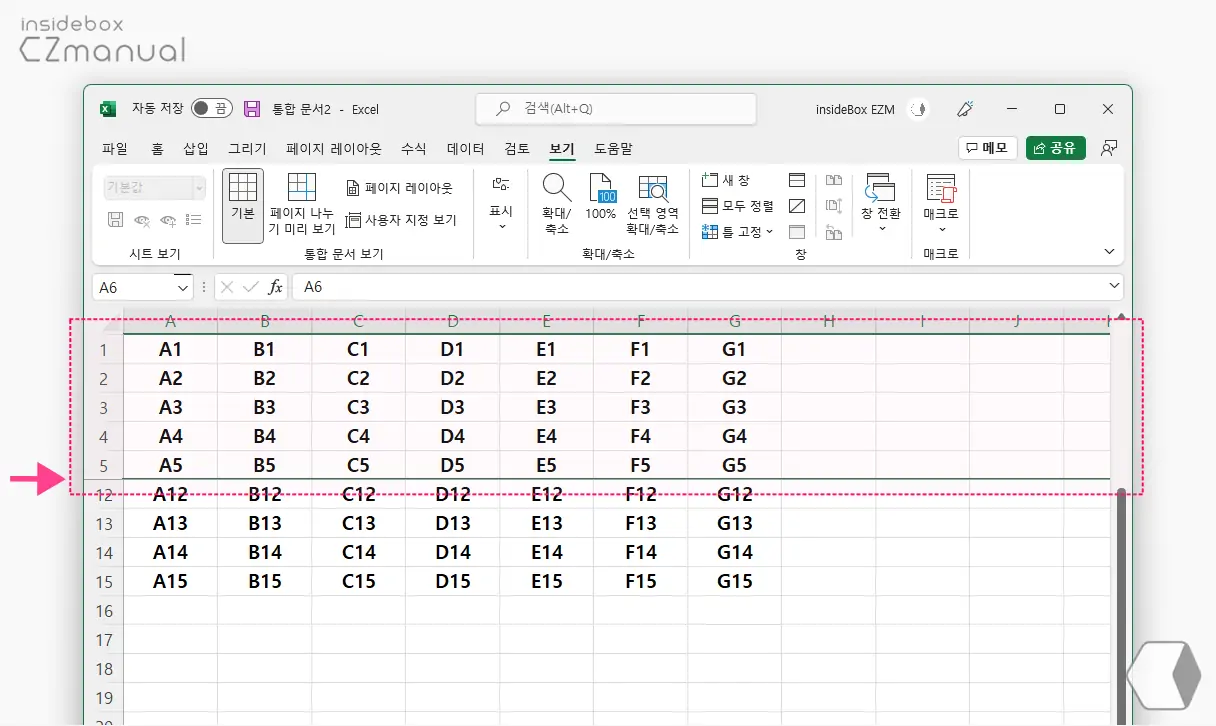Image resolution: width=1216 pixels, height=726 pixels.
Task: Open the 도움말 help tab
Action: (x=613, y=149)
